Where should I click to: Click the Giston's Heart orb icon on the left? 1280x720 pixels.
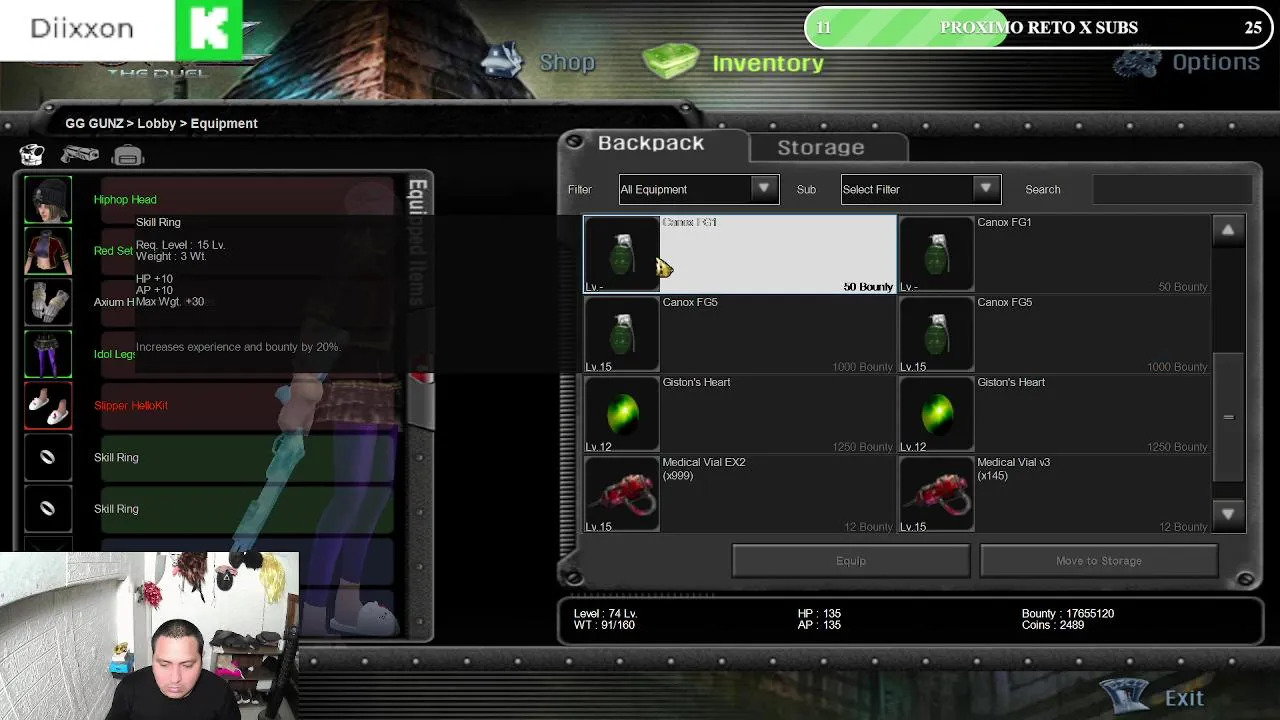(622, 414)
